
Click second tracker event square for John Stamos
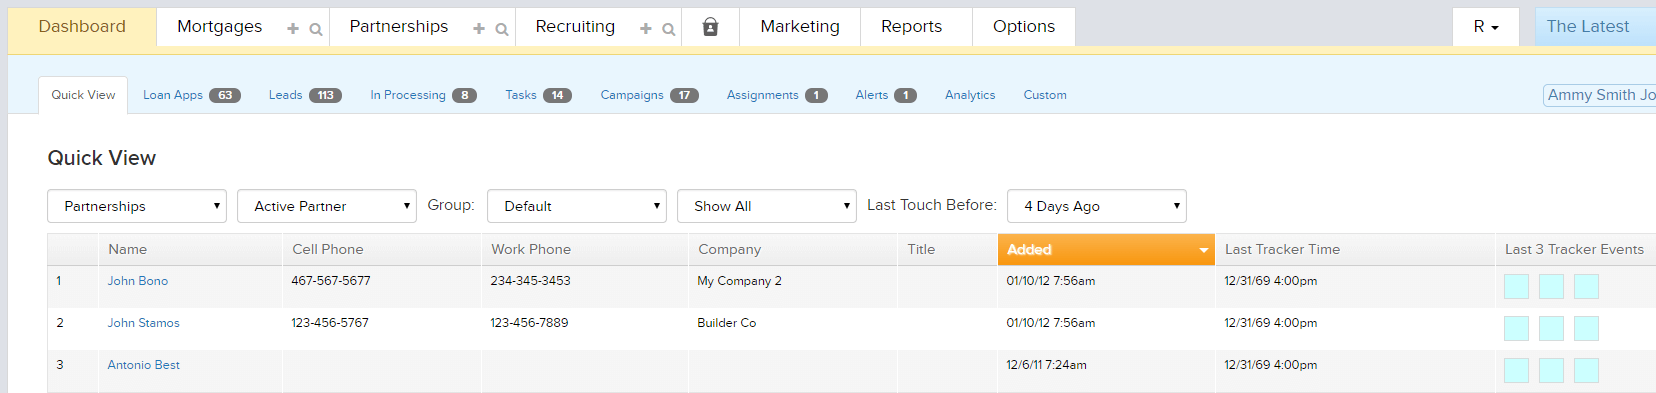(x=1552, y=328)
